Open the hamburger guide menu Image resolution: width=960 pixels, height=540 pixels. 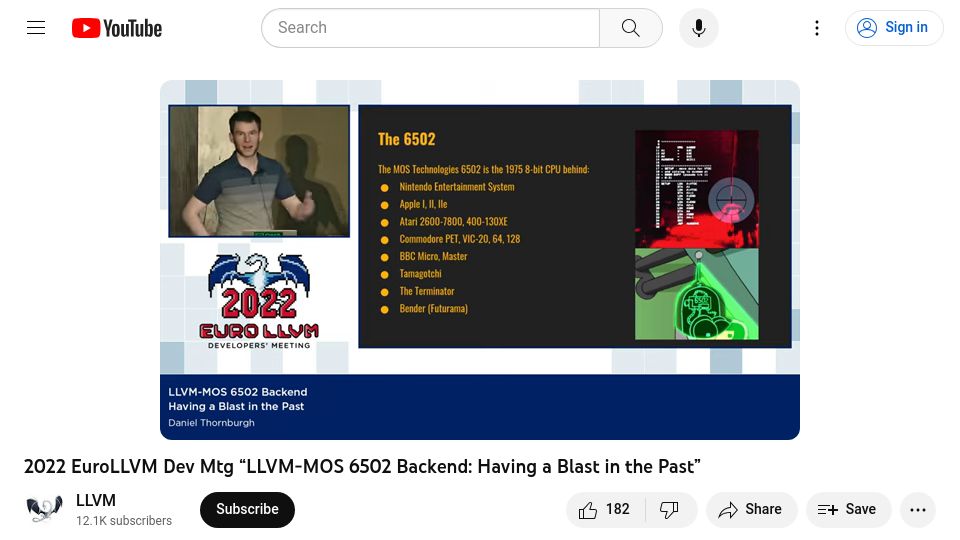36,28
